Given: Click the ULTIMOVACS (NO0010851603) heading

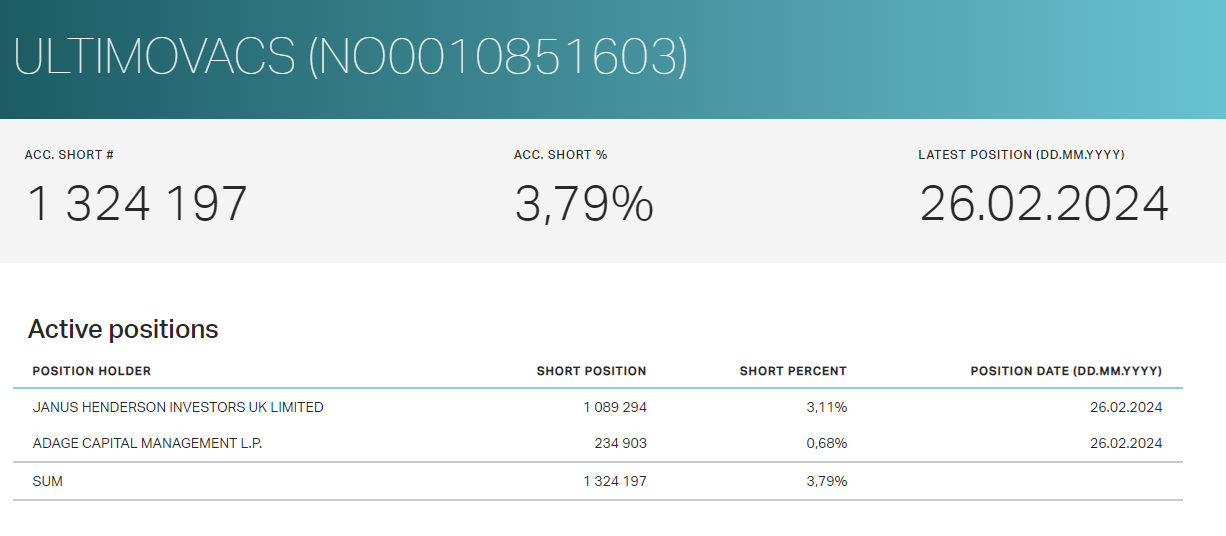Looking at the screenshot, I should click(350, 57).
